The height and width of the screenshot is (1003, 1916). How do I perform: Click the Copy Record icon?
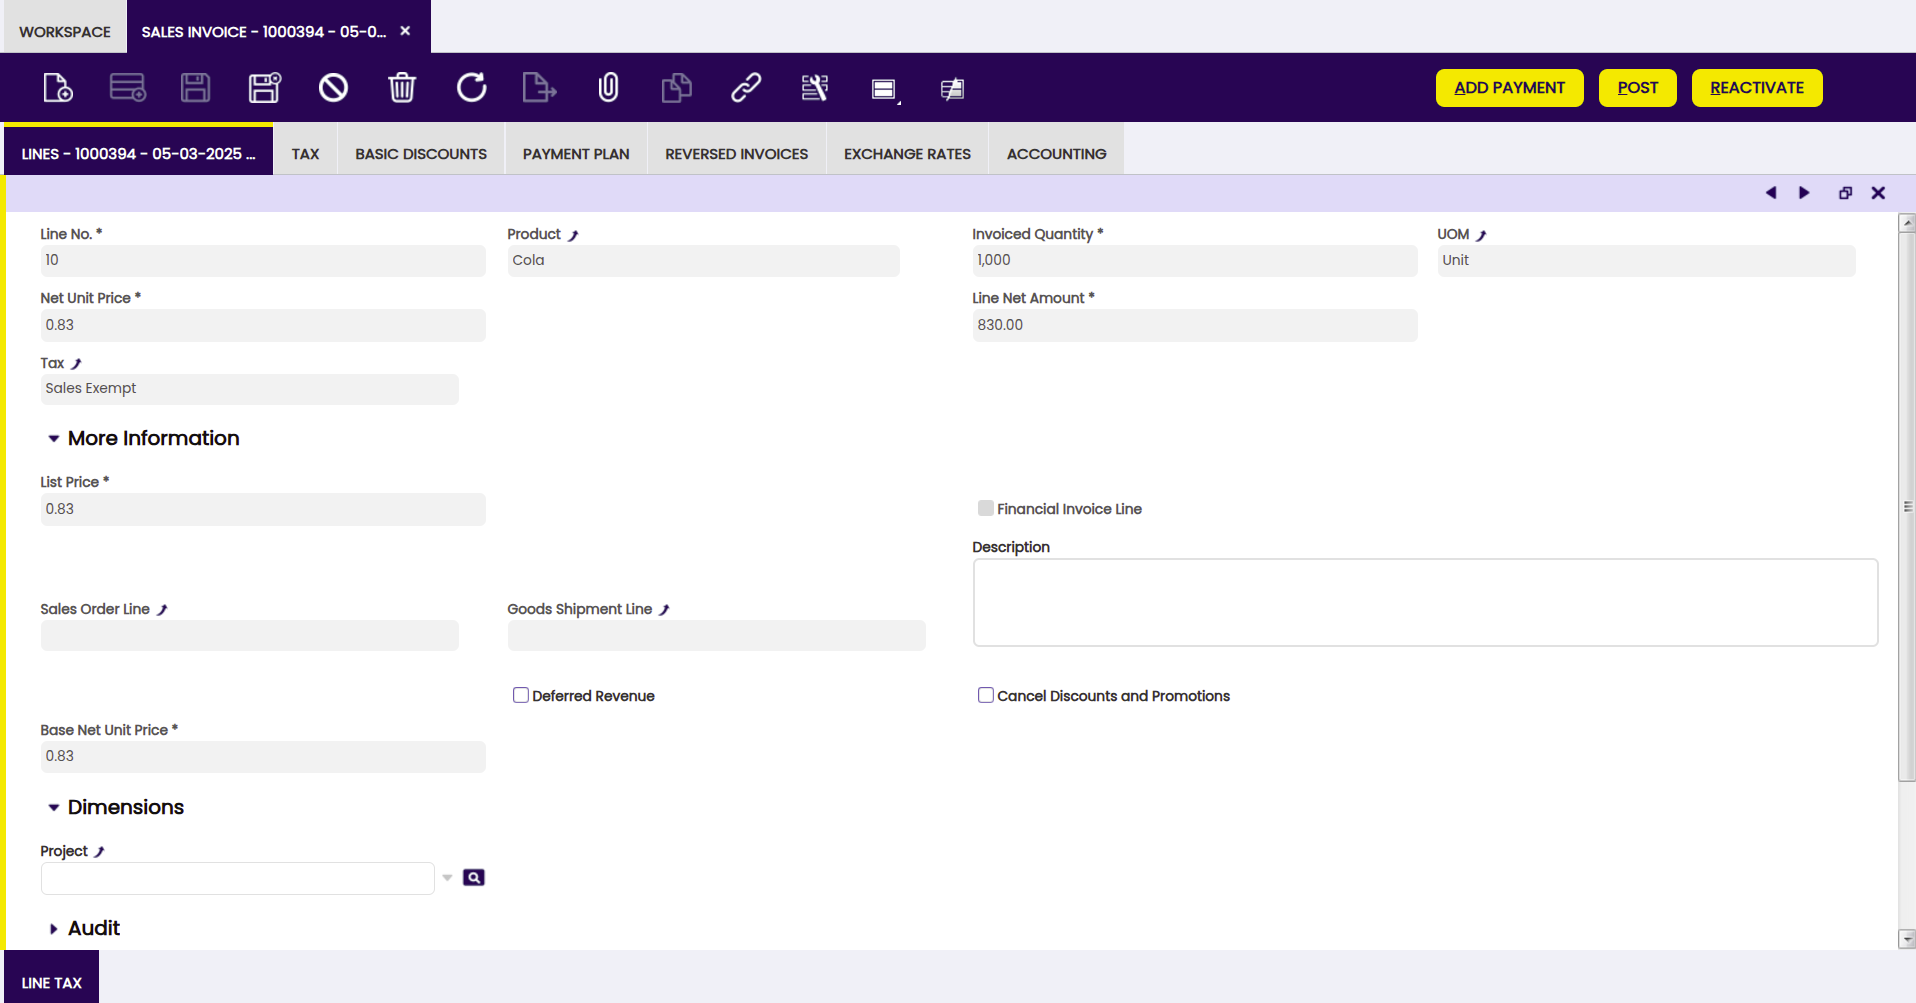click(x=677, y=88)
